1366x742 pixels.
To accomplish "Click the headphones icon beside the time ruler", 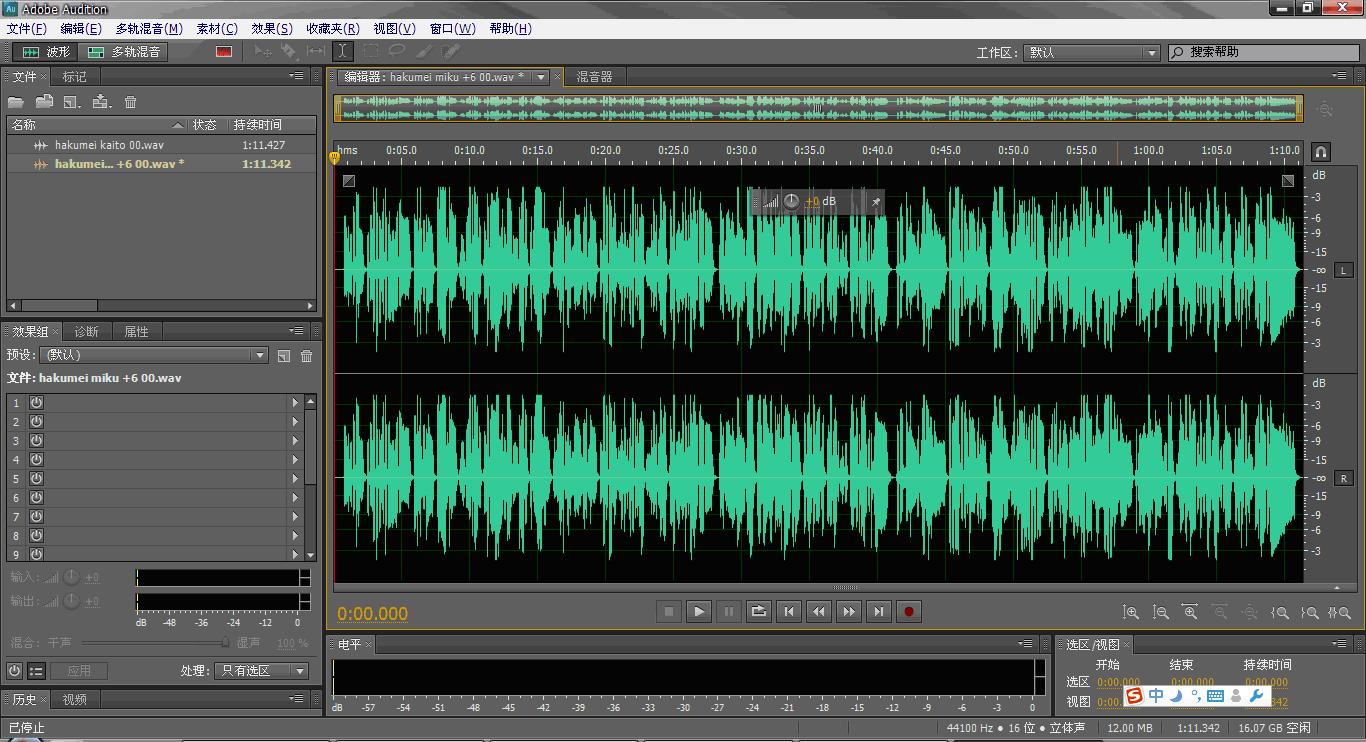I will click(x=1321, y=152).
